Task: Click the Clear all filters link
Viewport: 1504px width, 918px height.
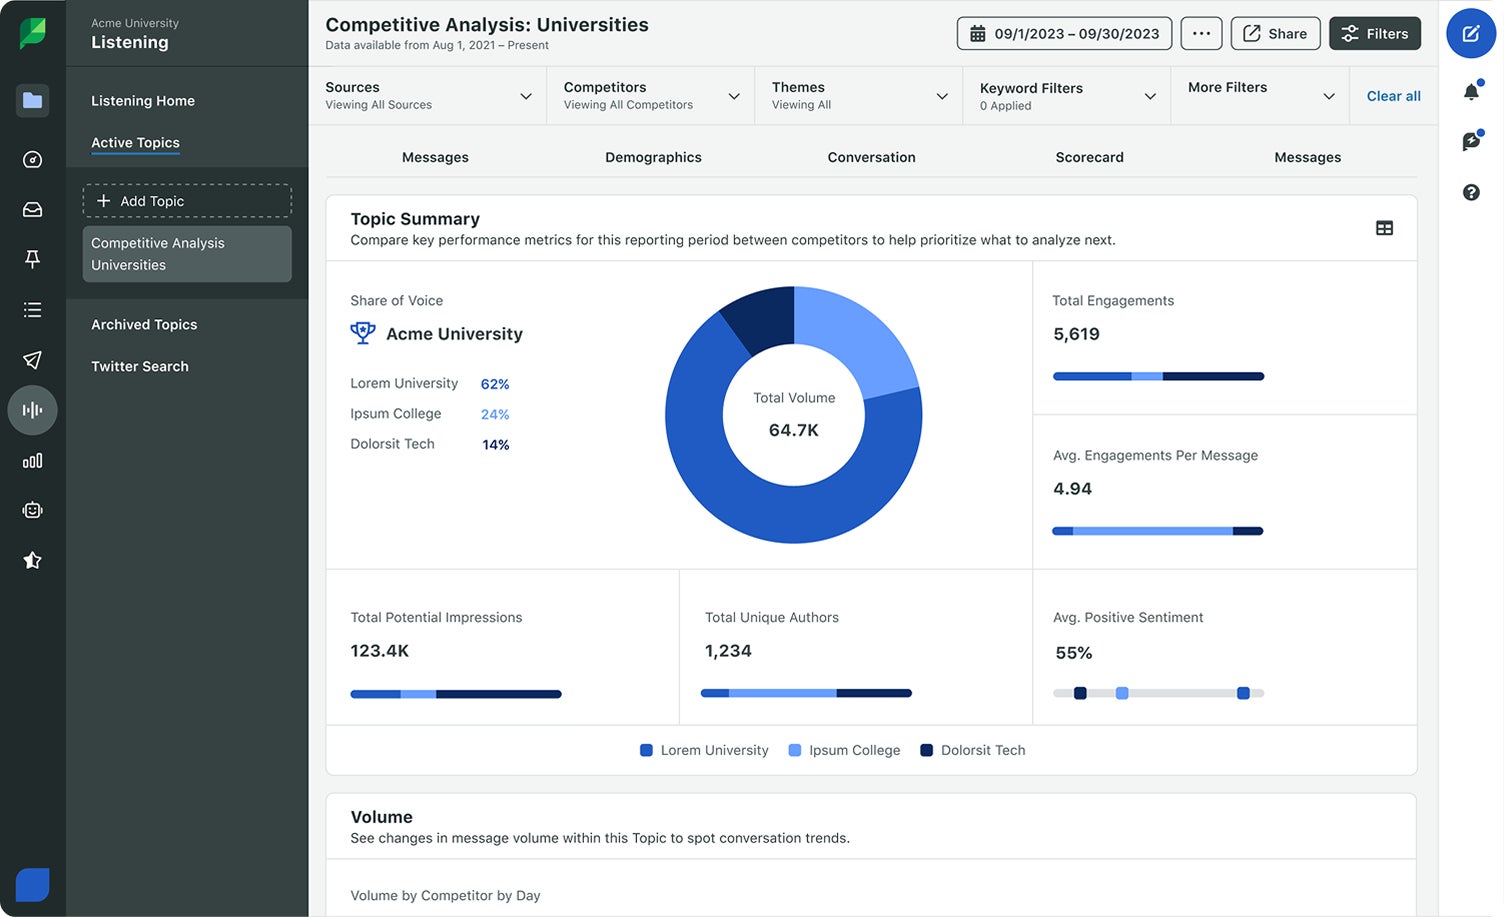Action: point(1393,95)
